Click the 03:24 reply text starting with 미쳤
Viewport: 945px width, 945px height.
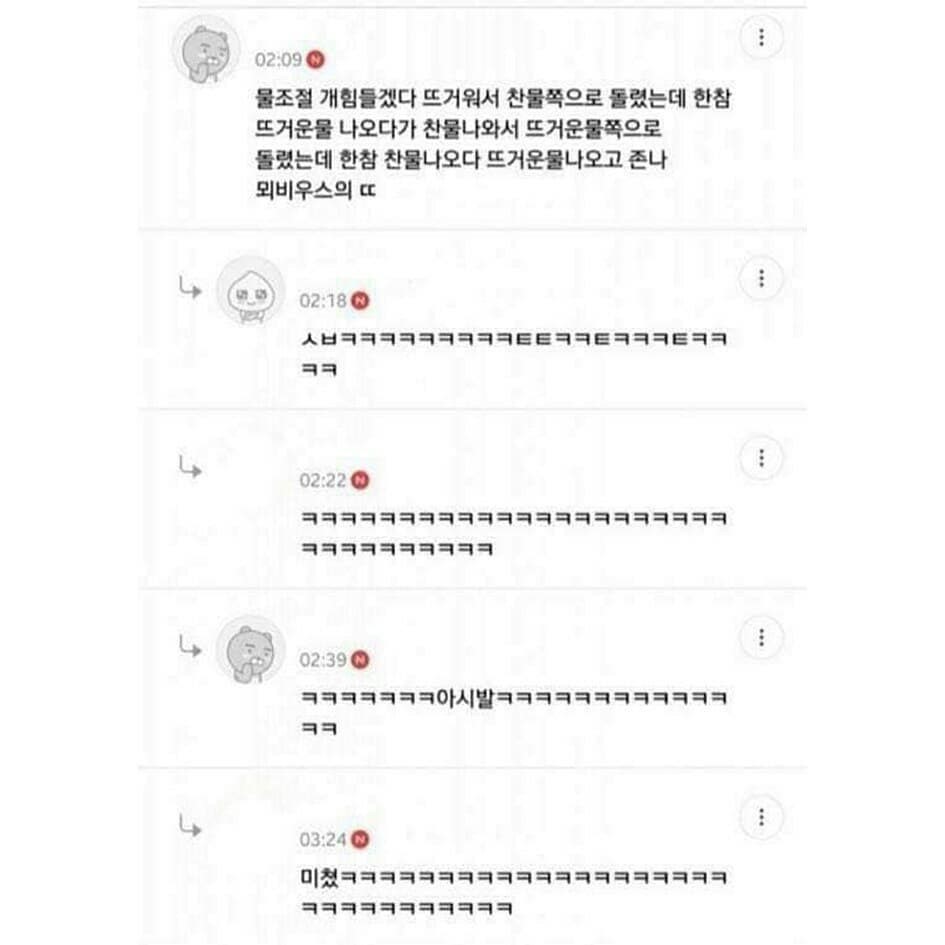tap(513, 892)
